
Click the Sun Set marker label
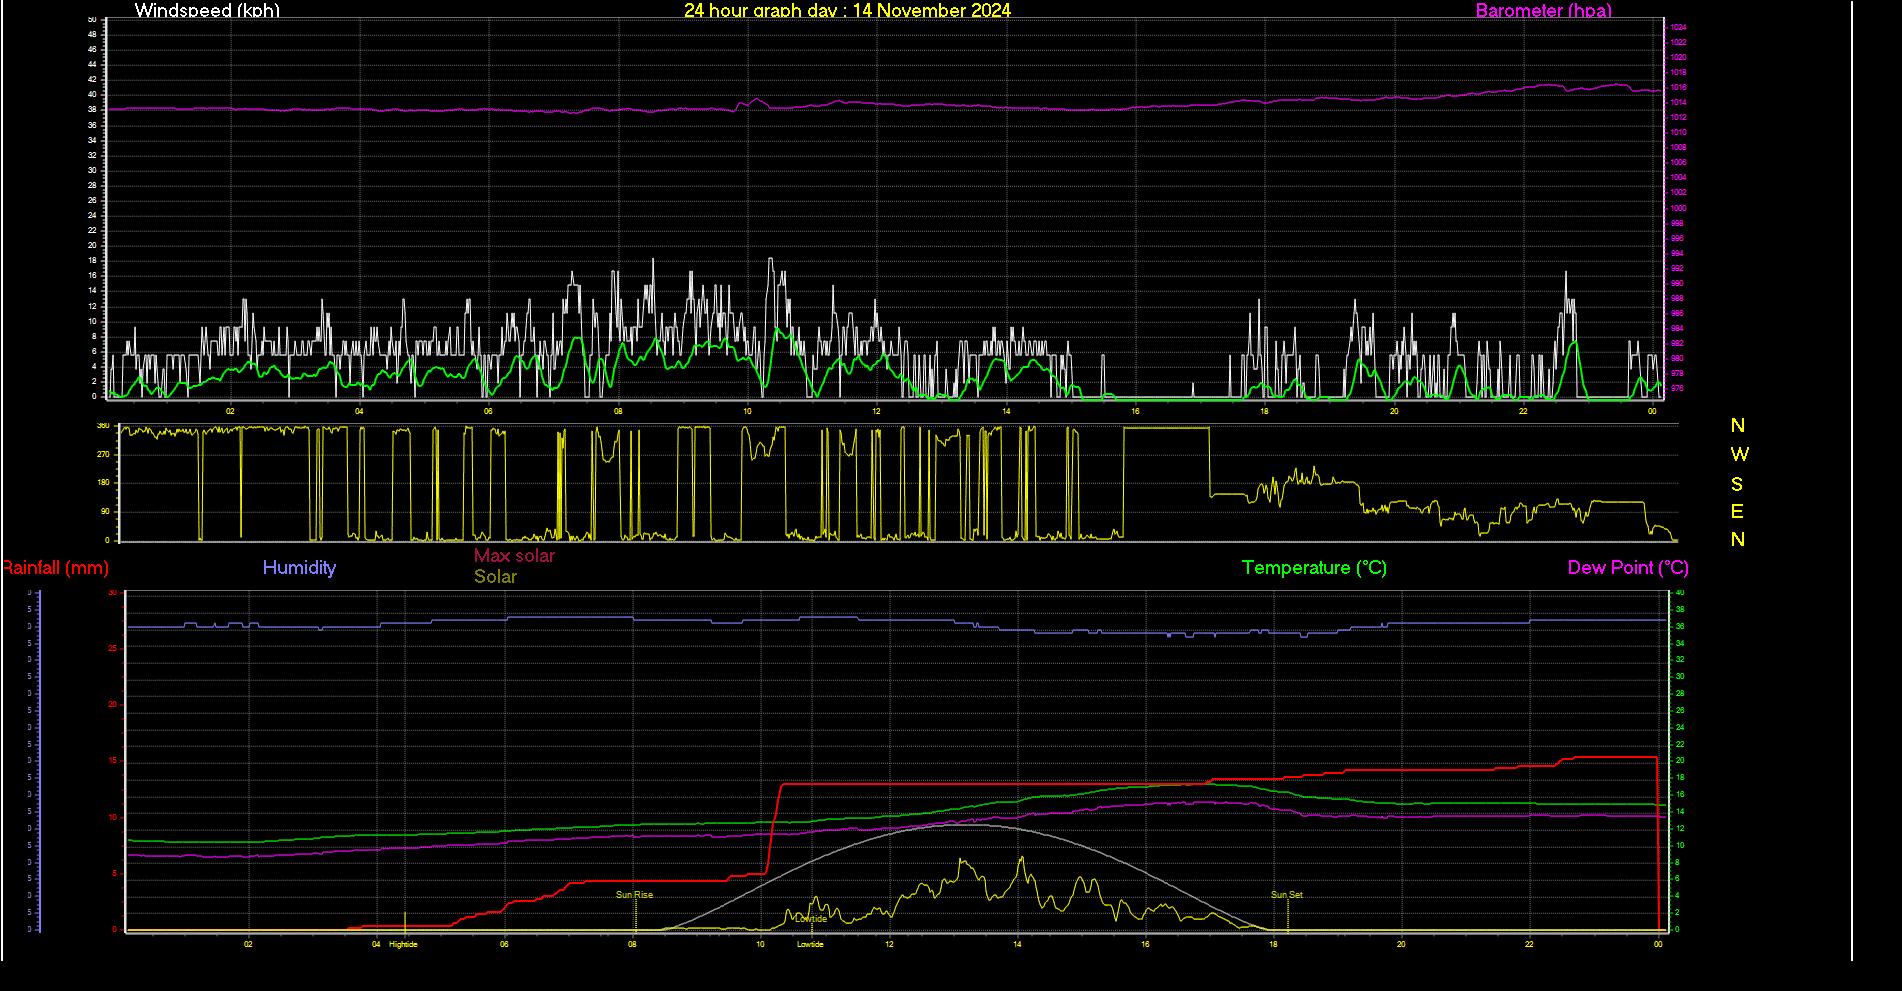[x=1286, y=895]
